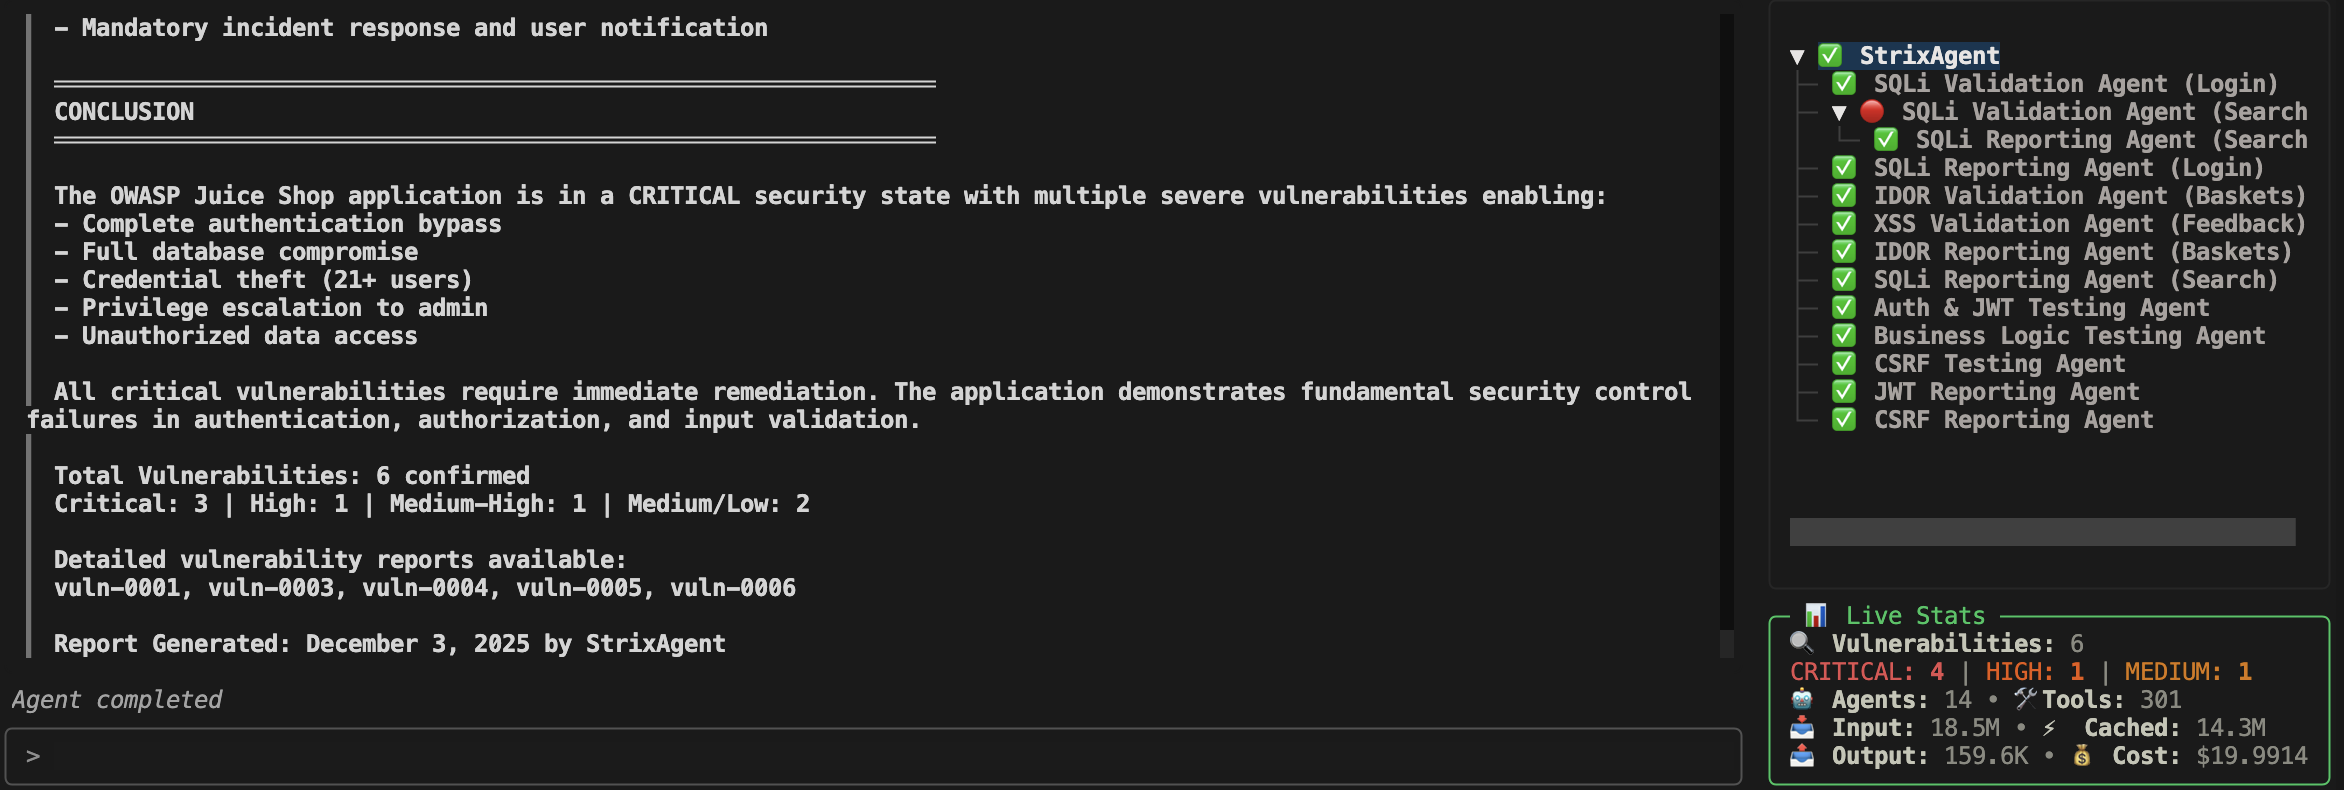Collapse the StrixAgent root tree node
The image size is (2344, 790).
click(x=1797, y=56)
